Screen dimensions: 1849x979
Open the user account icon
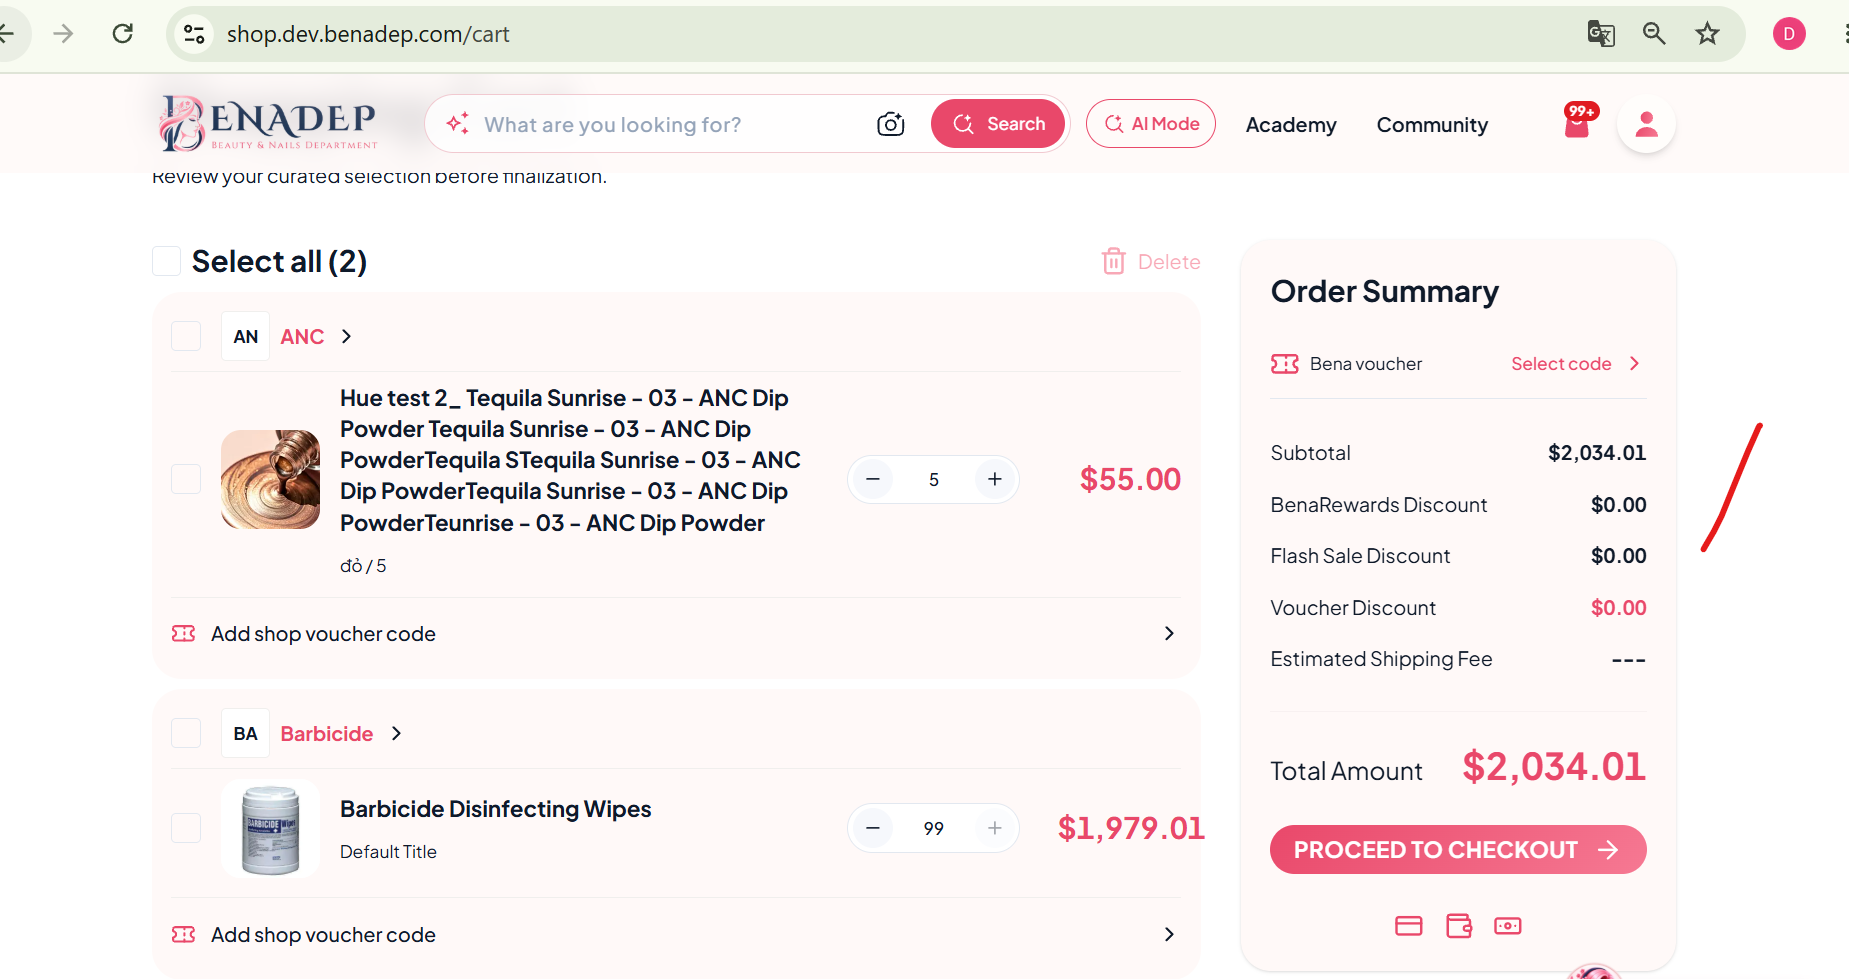[1646, 124]
